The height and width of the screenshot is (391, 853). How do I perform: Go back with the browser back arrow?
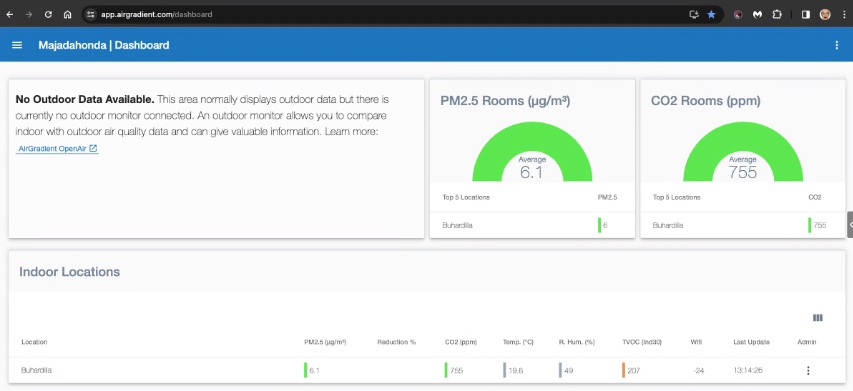click(9, 15)
